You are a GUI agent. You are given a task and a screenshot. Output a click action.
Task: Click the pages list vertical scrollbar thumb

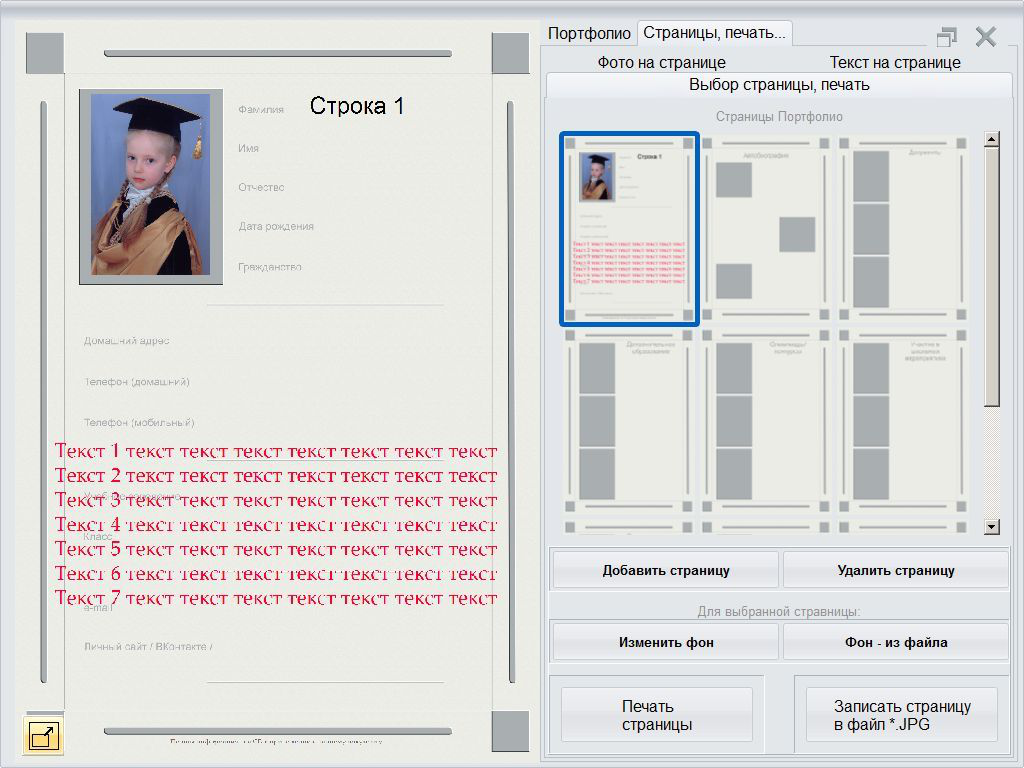(992, 277)
